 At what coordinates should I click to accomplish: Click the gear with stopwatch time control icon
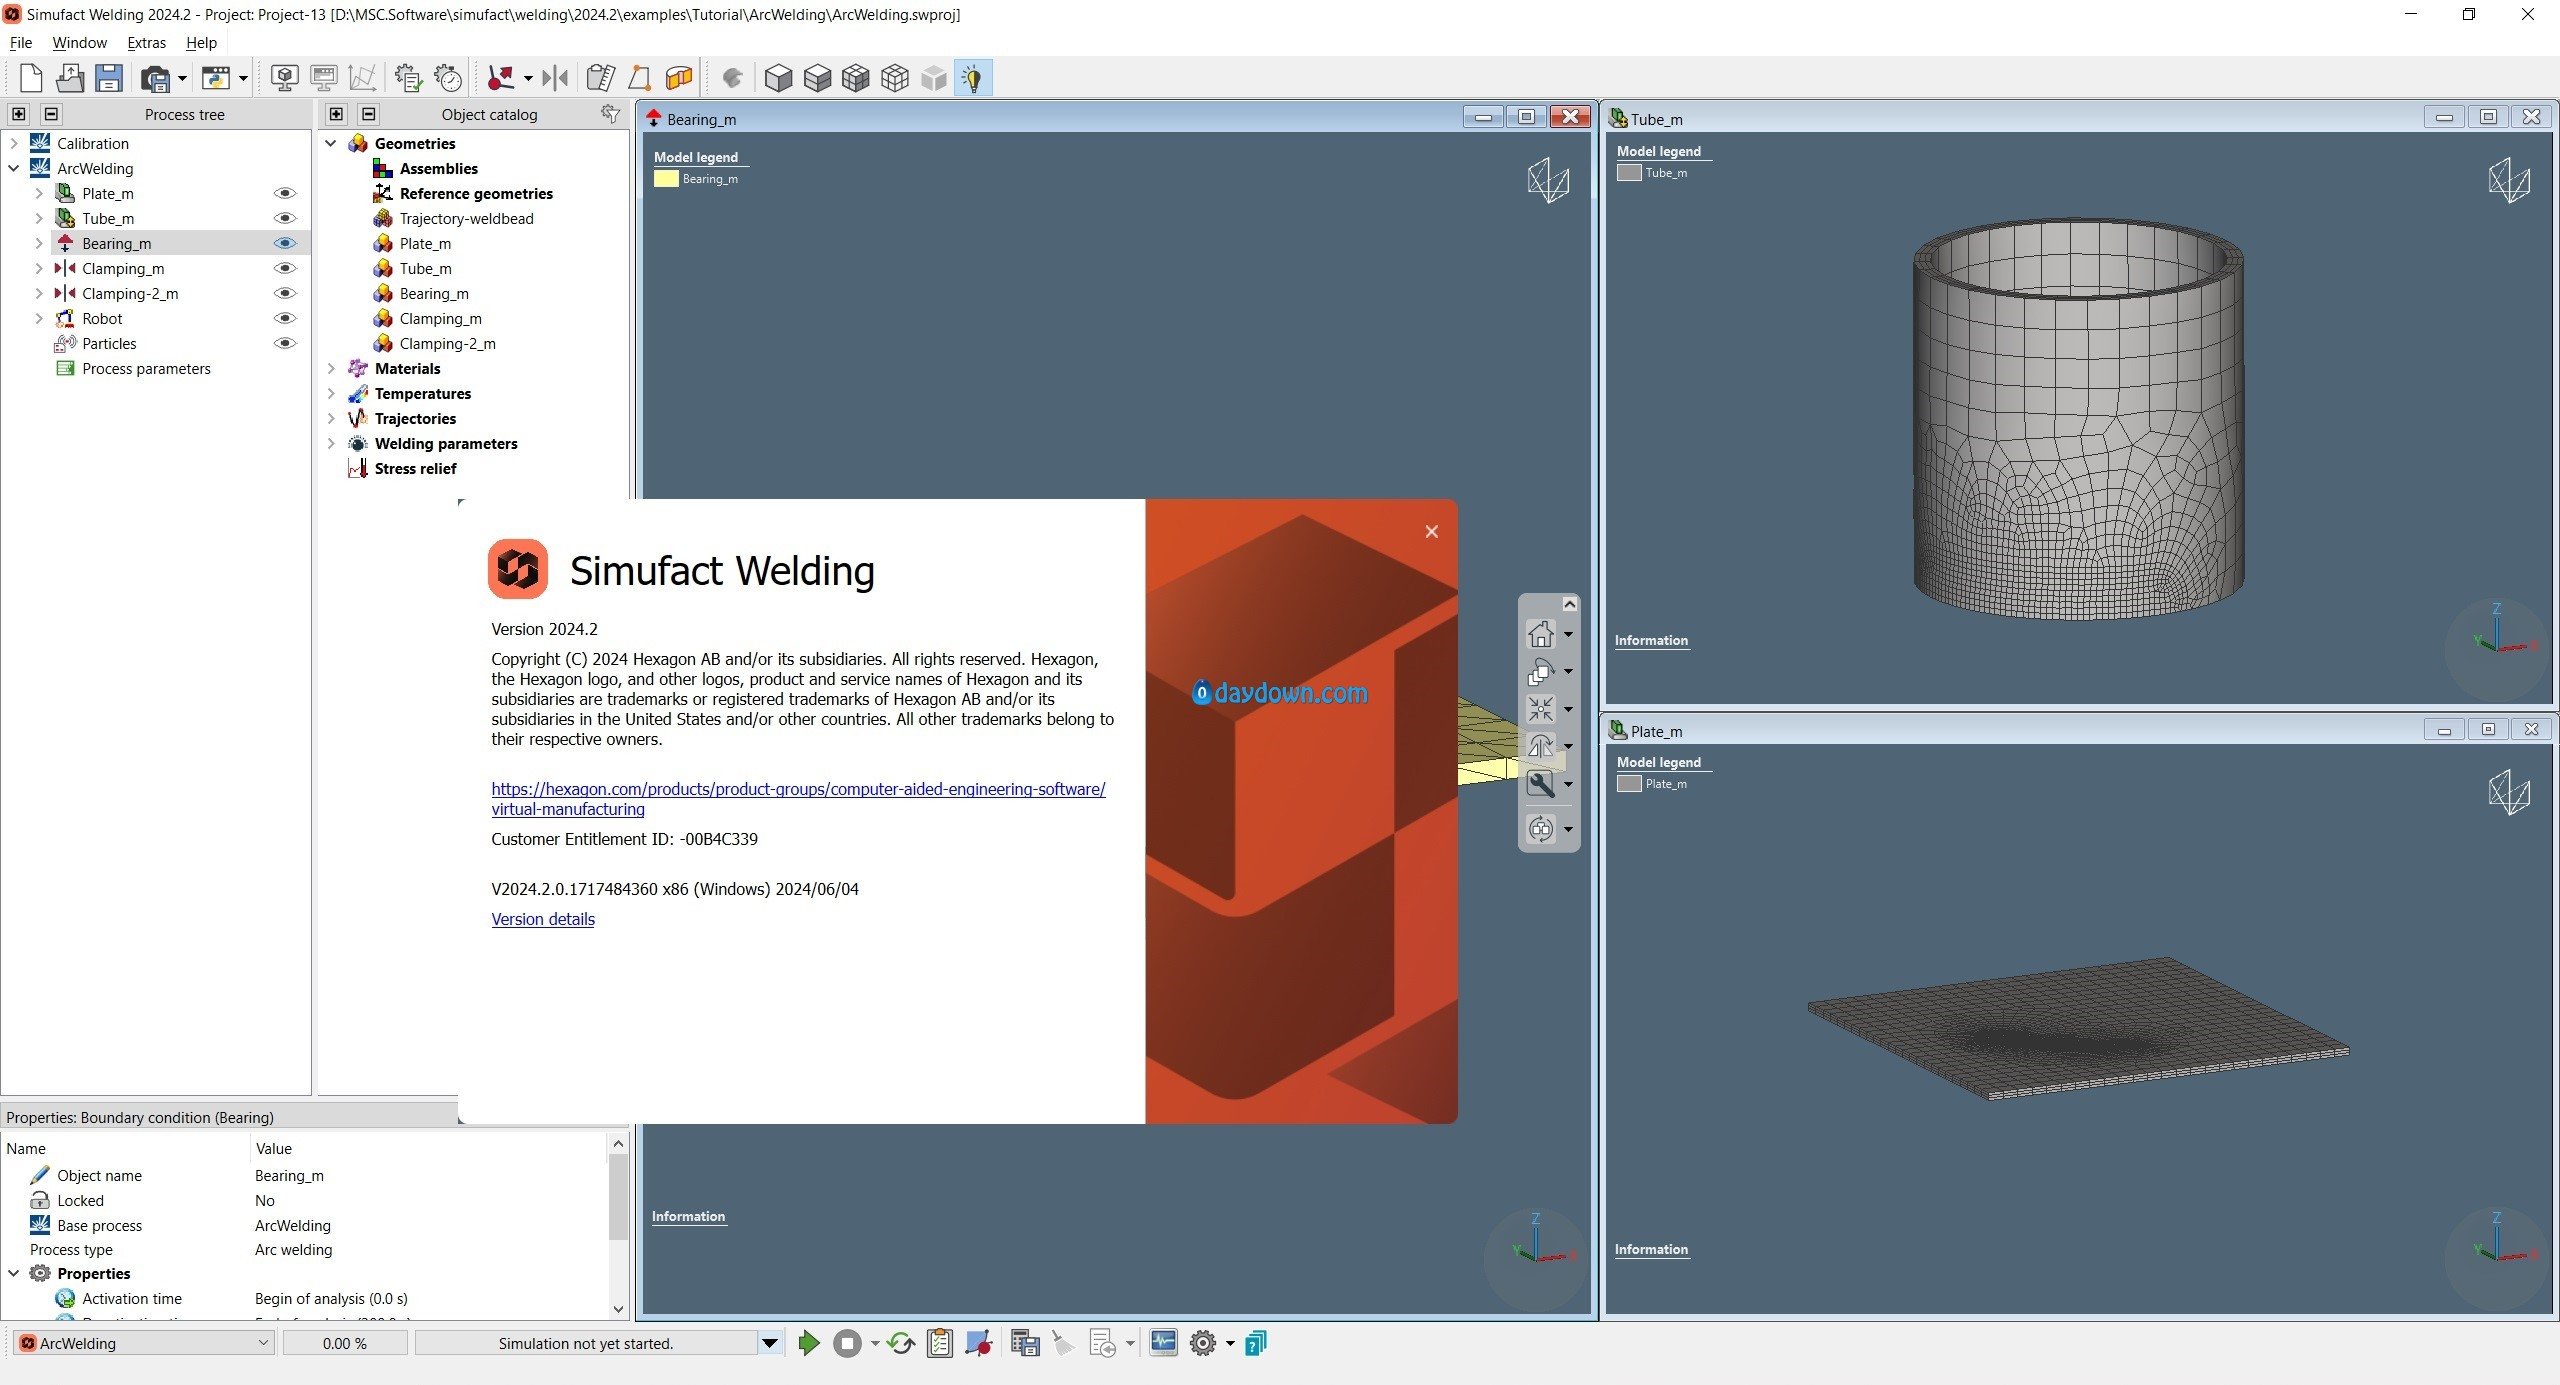[x=448, y=78]
